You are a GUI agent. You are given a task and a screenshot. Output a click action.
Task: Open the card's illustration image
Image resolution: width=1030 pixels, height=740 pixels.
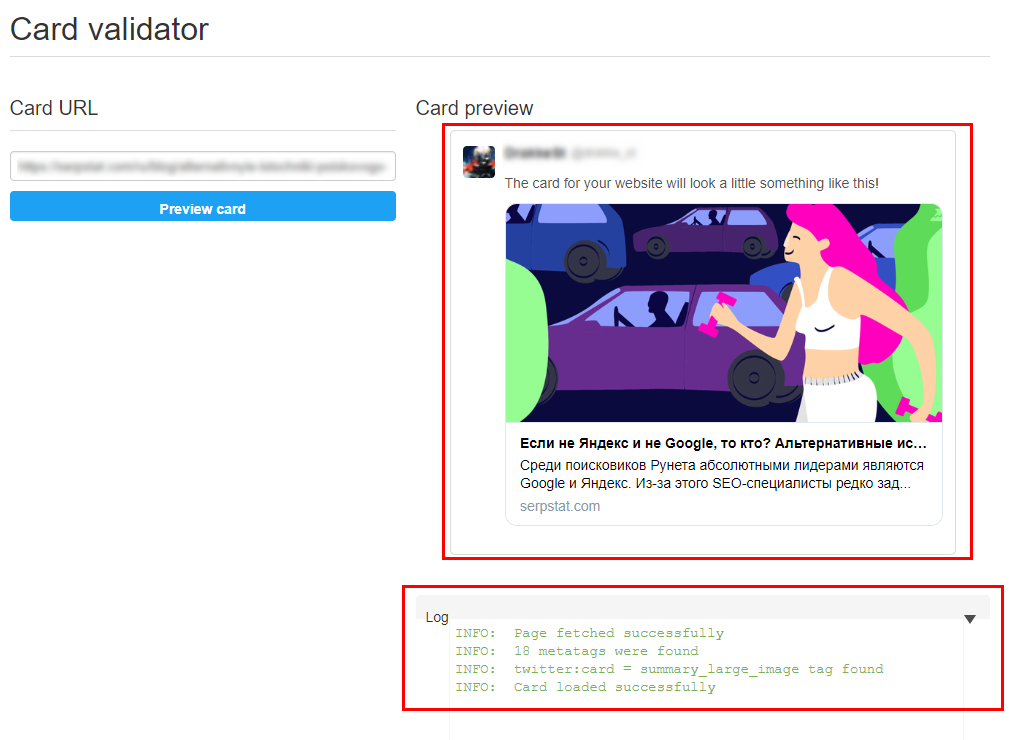point(724,313)
